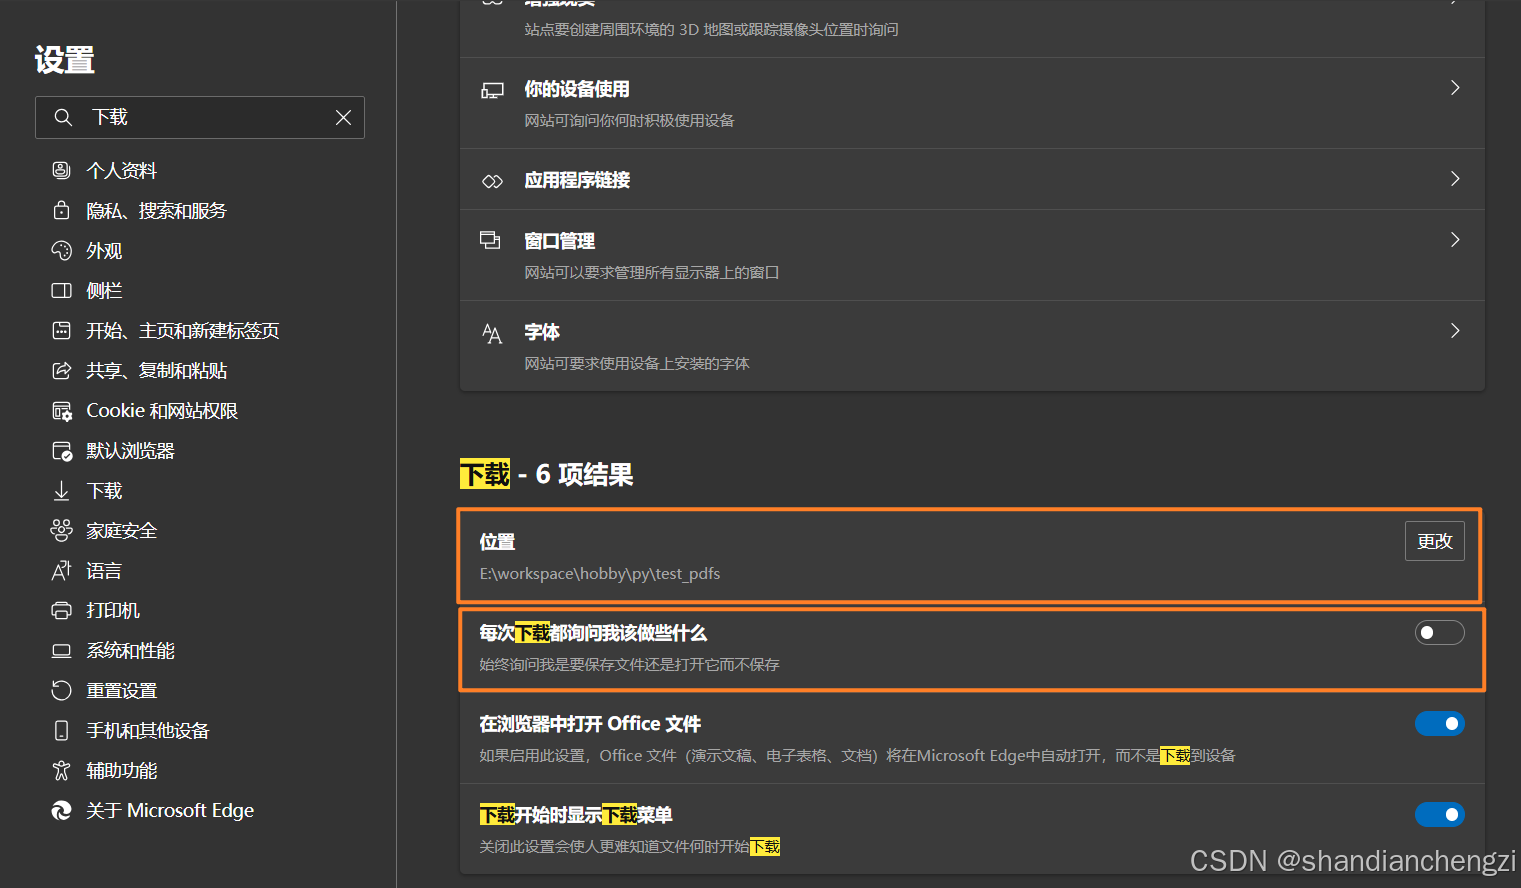
Task: Disable 在浏览器中打开 Office 文件
Action: (x=1440, y=723)
